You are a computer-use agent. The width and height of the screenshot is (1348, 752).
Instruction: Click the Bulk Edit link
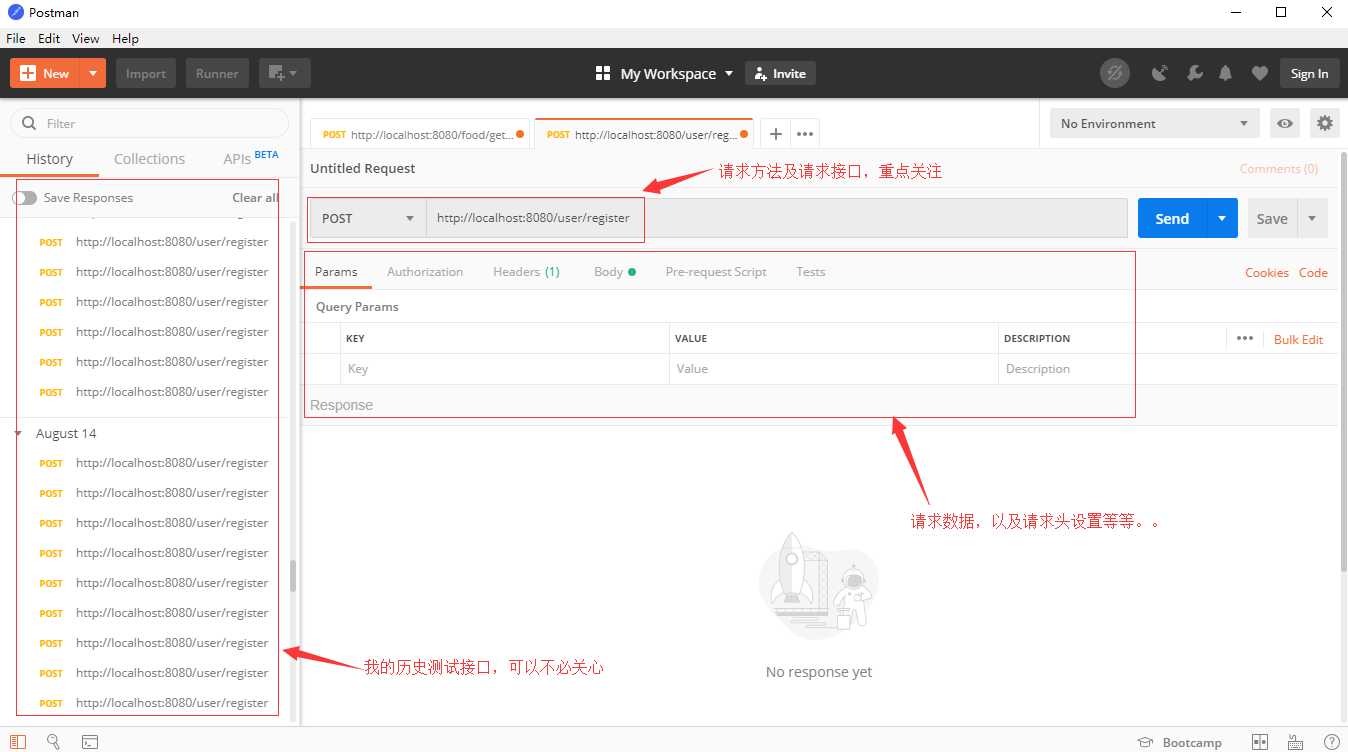(x=1298, y=339)
